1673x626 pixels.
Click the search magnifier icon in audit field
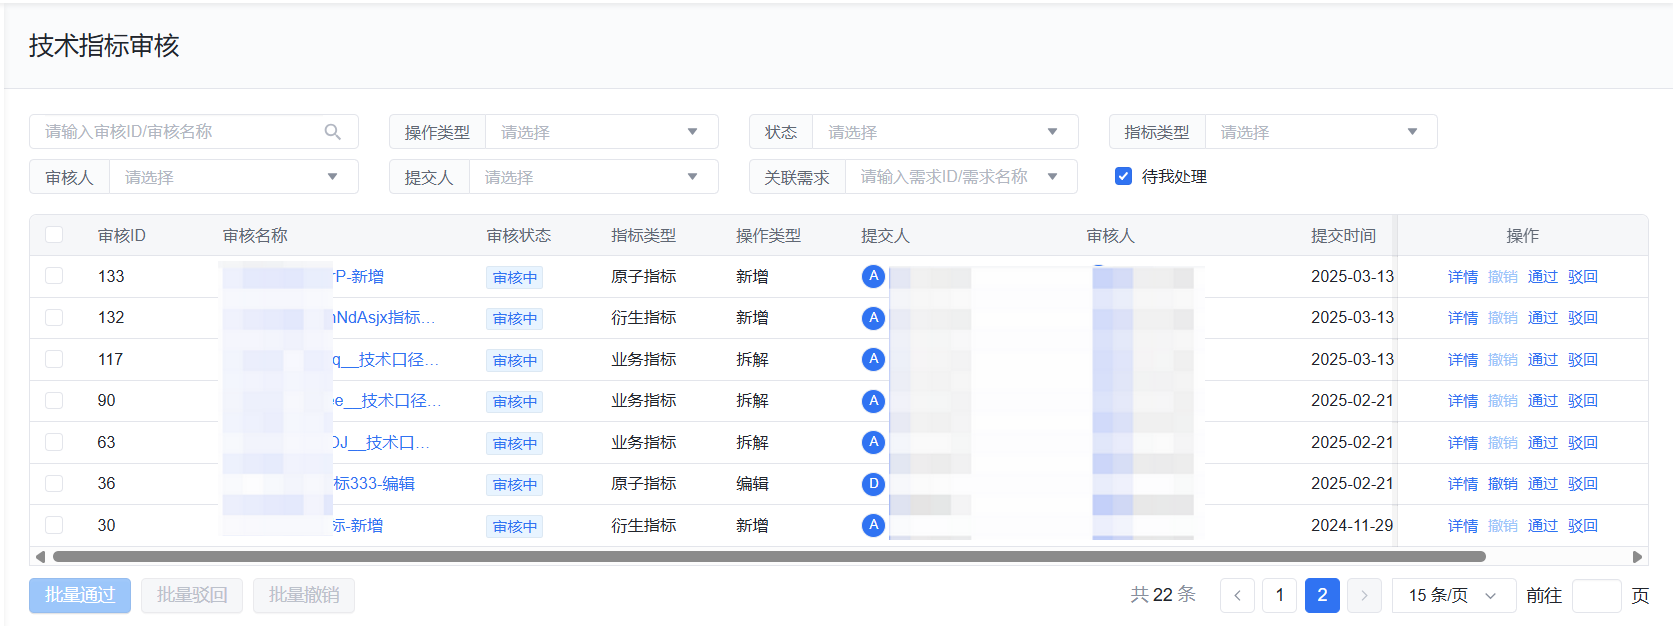(x=333, y=132)
